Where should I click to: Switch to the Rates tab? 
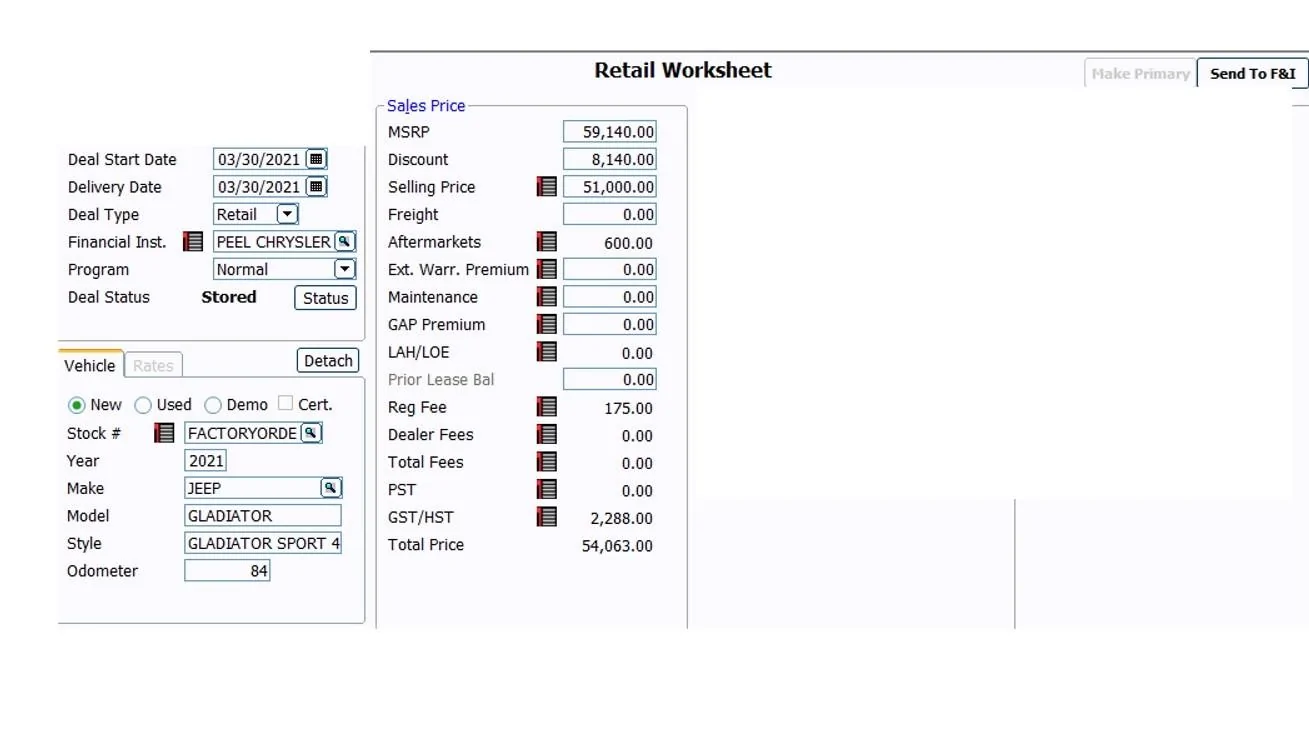(153, 366)
